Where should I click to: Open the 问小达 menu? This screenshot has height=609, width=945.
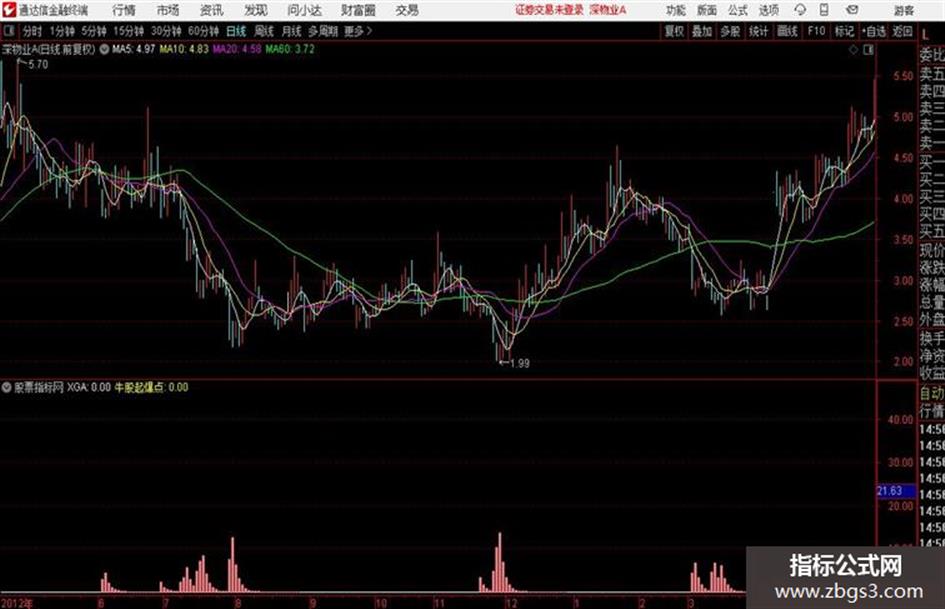point(304,10)
